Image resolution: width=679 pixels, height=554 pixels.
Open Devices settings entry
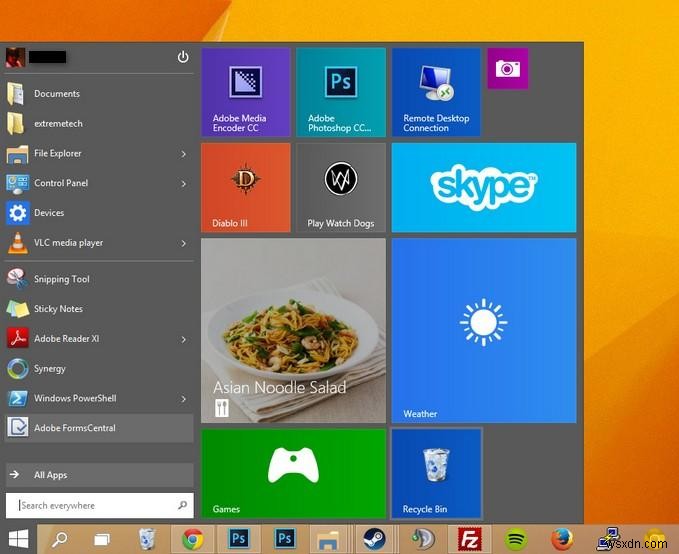tap(99, 213)
